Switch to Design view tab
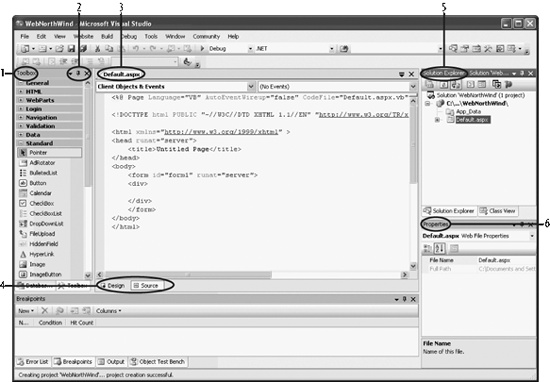 (x=113, y=286)
